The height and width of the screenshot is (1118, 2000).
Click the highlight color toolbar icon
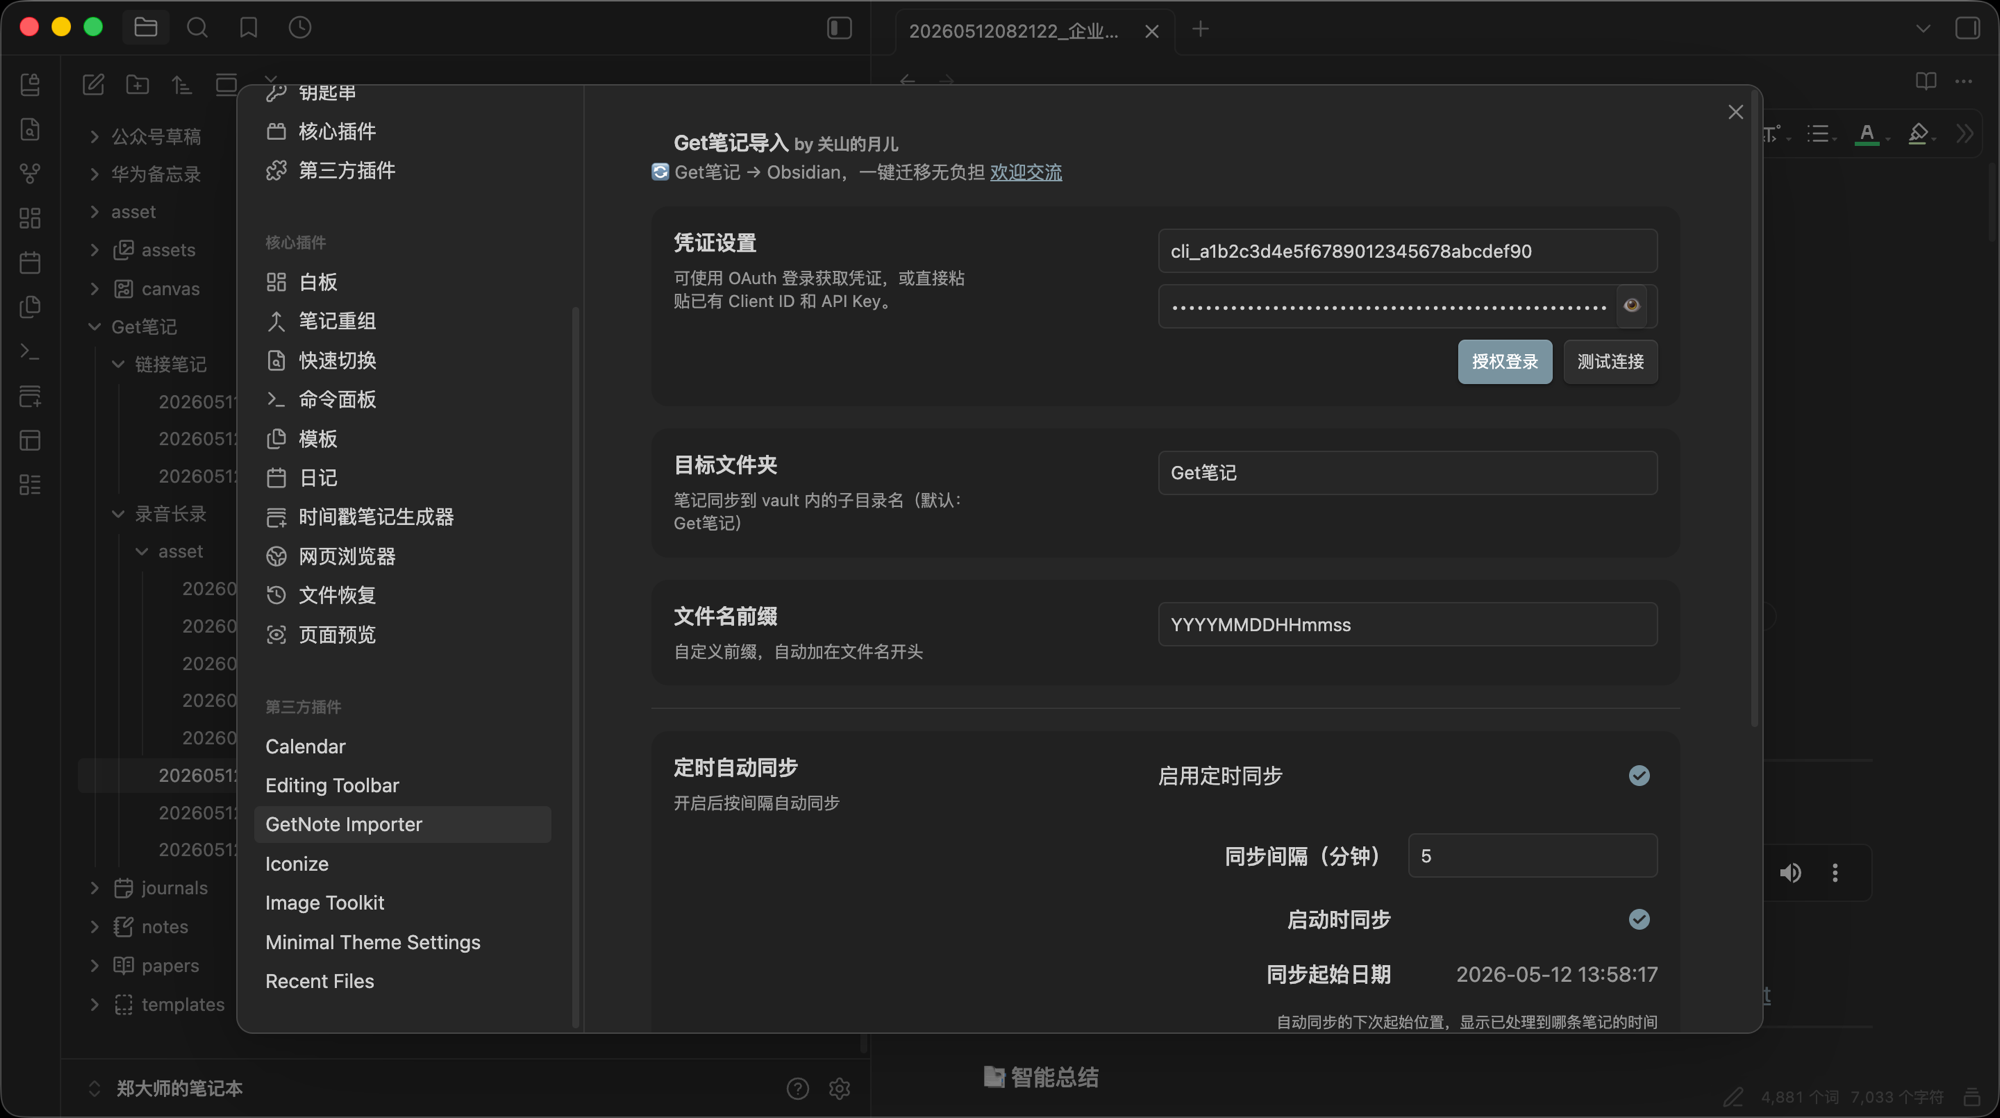click(x=1918, y=133)
